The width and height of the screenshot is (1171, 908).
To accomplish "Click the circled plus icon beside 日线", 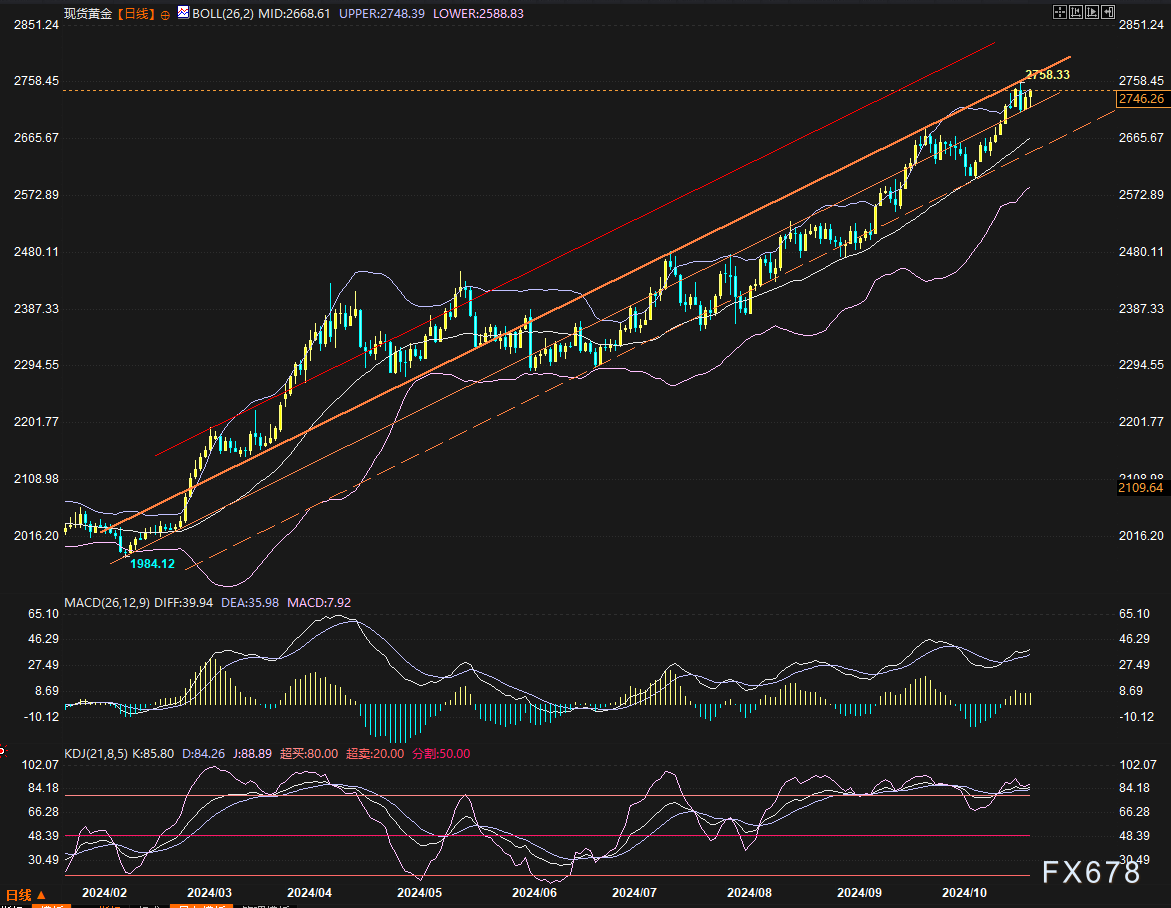I will pyautogui.click(x=165, y=15).
